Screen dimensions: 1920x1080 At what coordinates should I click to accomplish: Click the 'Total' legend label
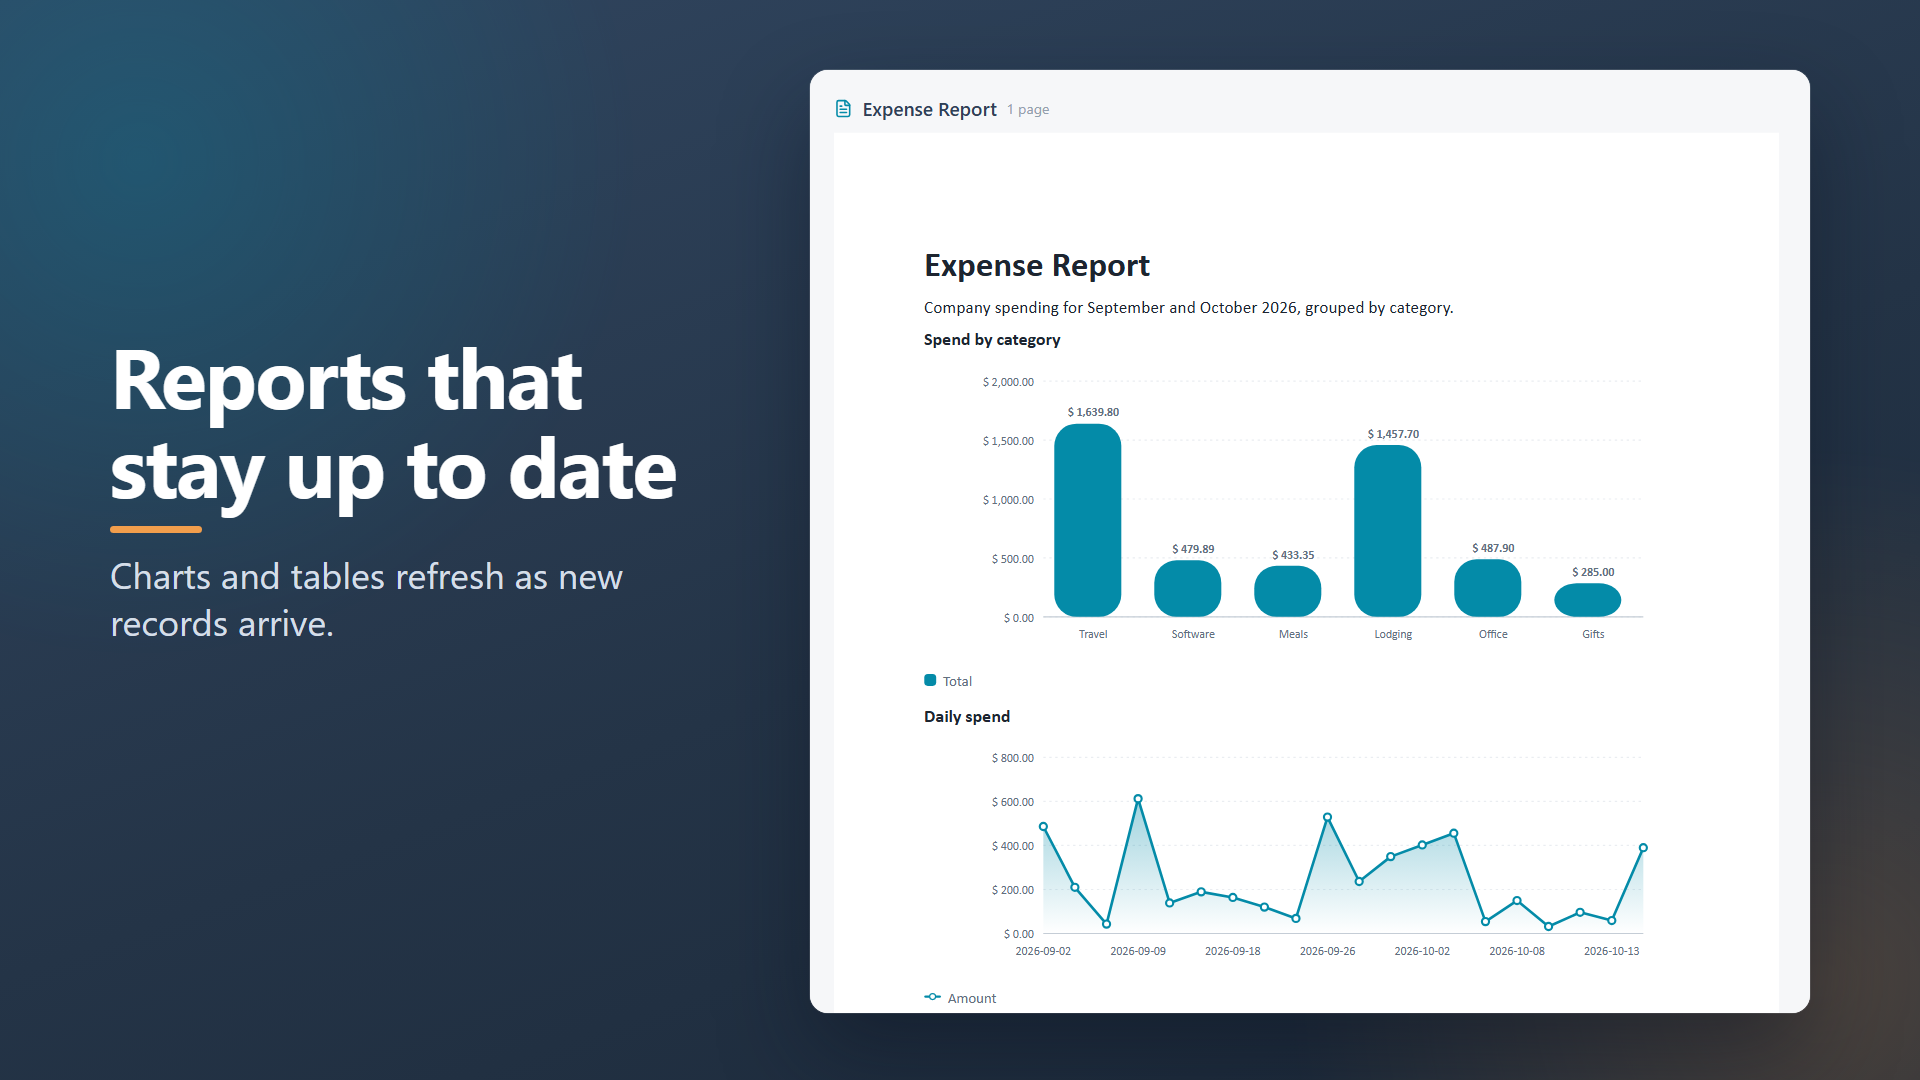coord(957,681)
